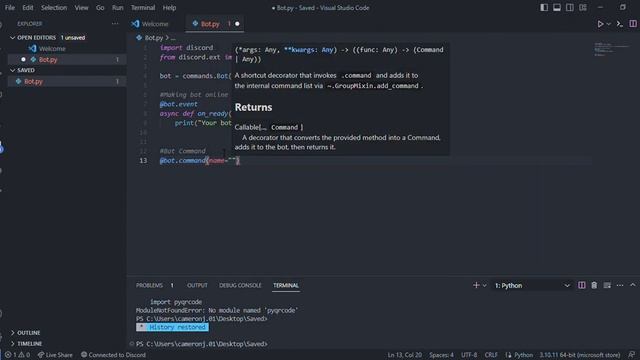640x360 pixels.
Task: Click the editor minimap
Action: [x=613, y=49]
